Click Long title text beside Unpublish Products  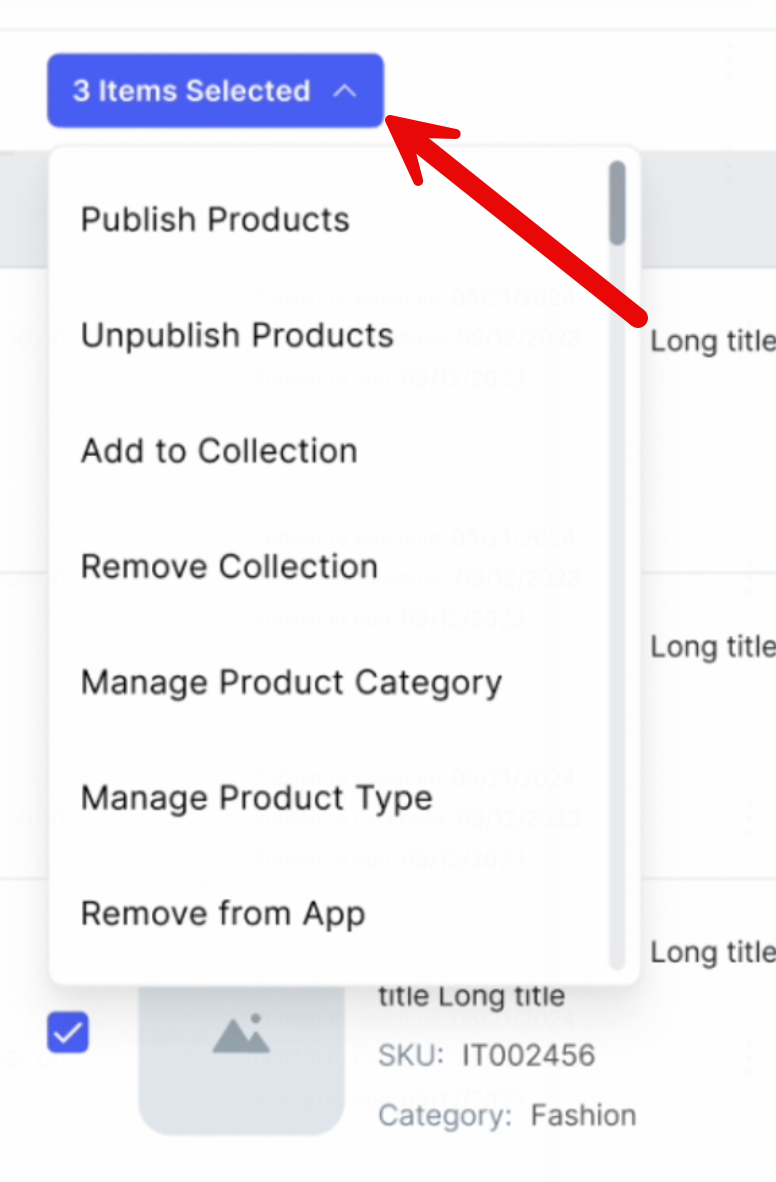(x=712, y=342)
